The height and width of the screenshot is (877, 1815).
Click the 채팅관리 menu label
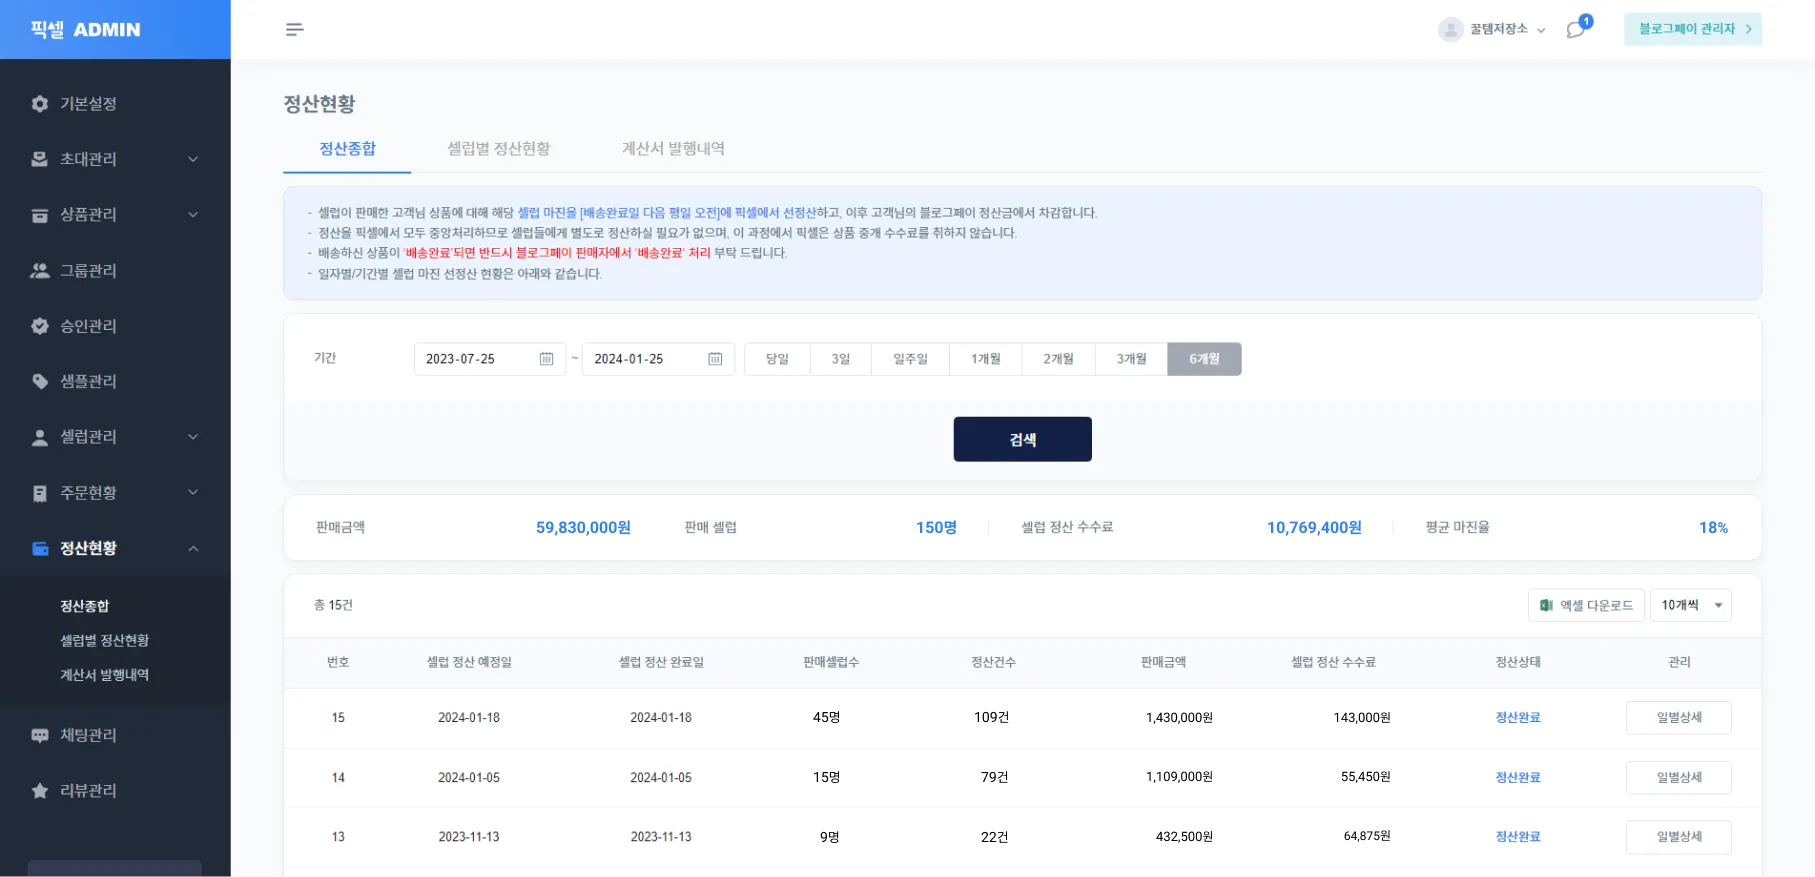pos(88,735)
